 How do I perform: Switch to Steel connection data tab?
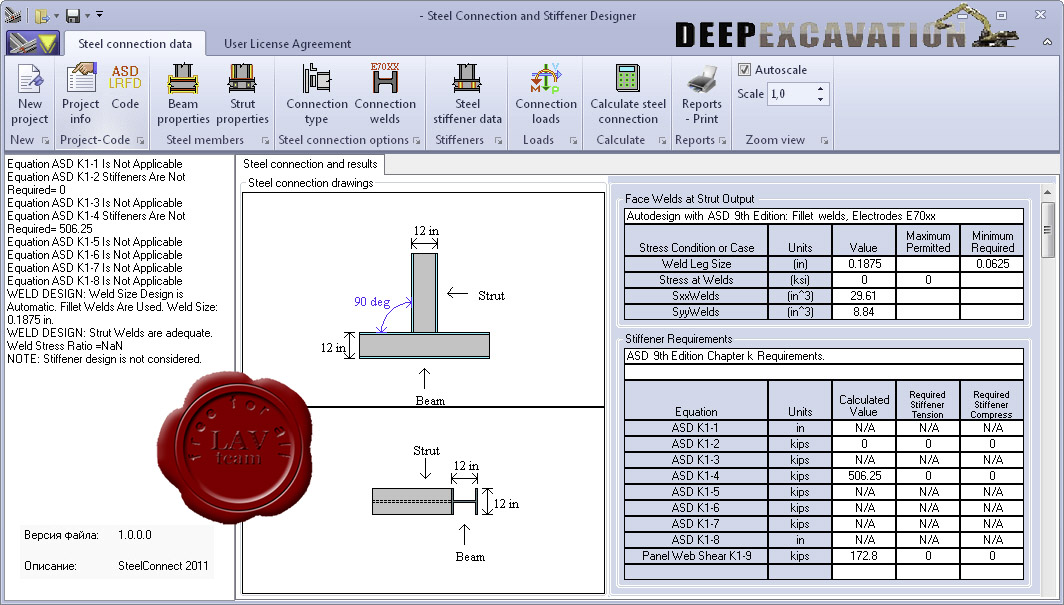[x=135, y=43]
